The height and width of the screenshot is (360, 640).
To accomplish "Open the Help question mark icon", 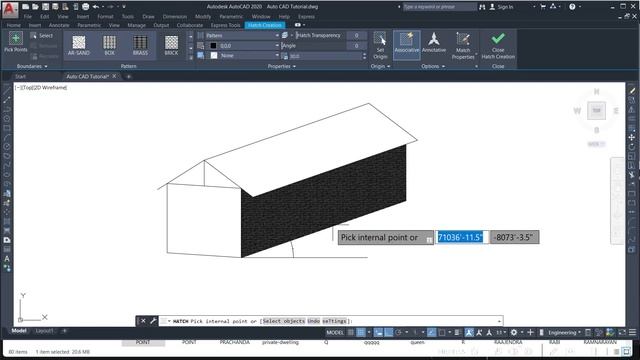I will (572, 7).
